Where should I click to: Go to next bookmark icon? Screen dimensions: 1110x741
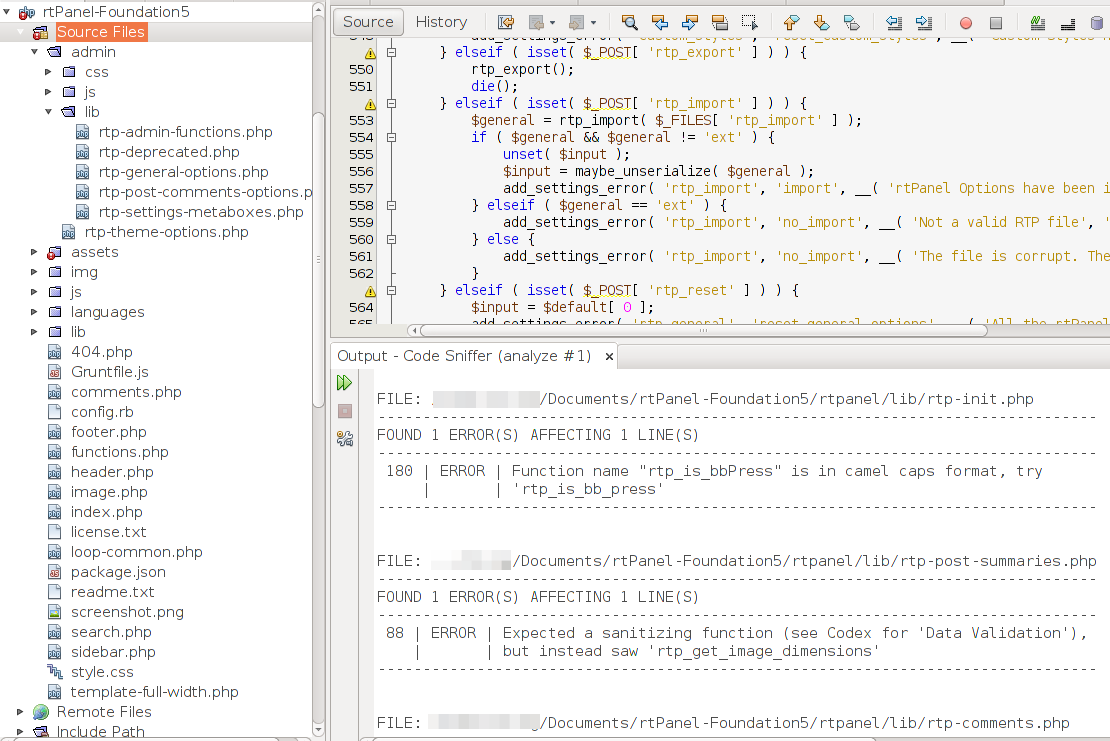[x=822, y=23]
